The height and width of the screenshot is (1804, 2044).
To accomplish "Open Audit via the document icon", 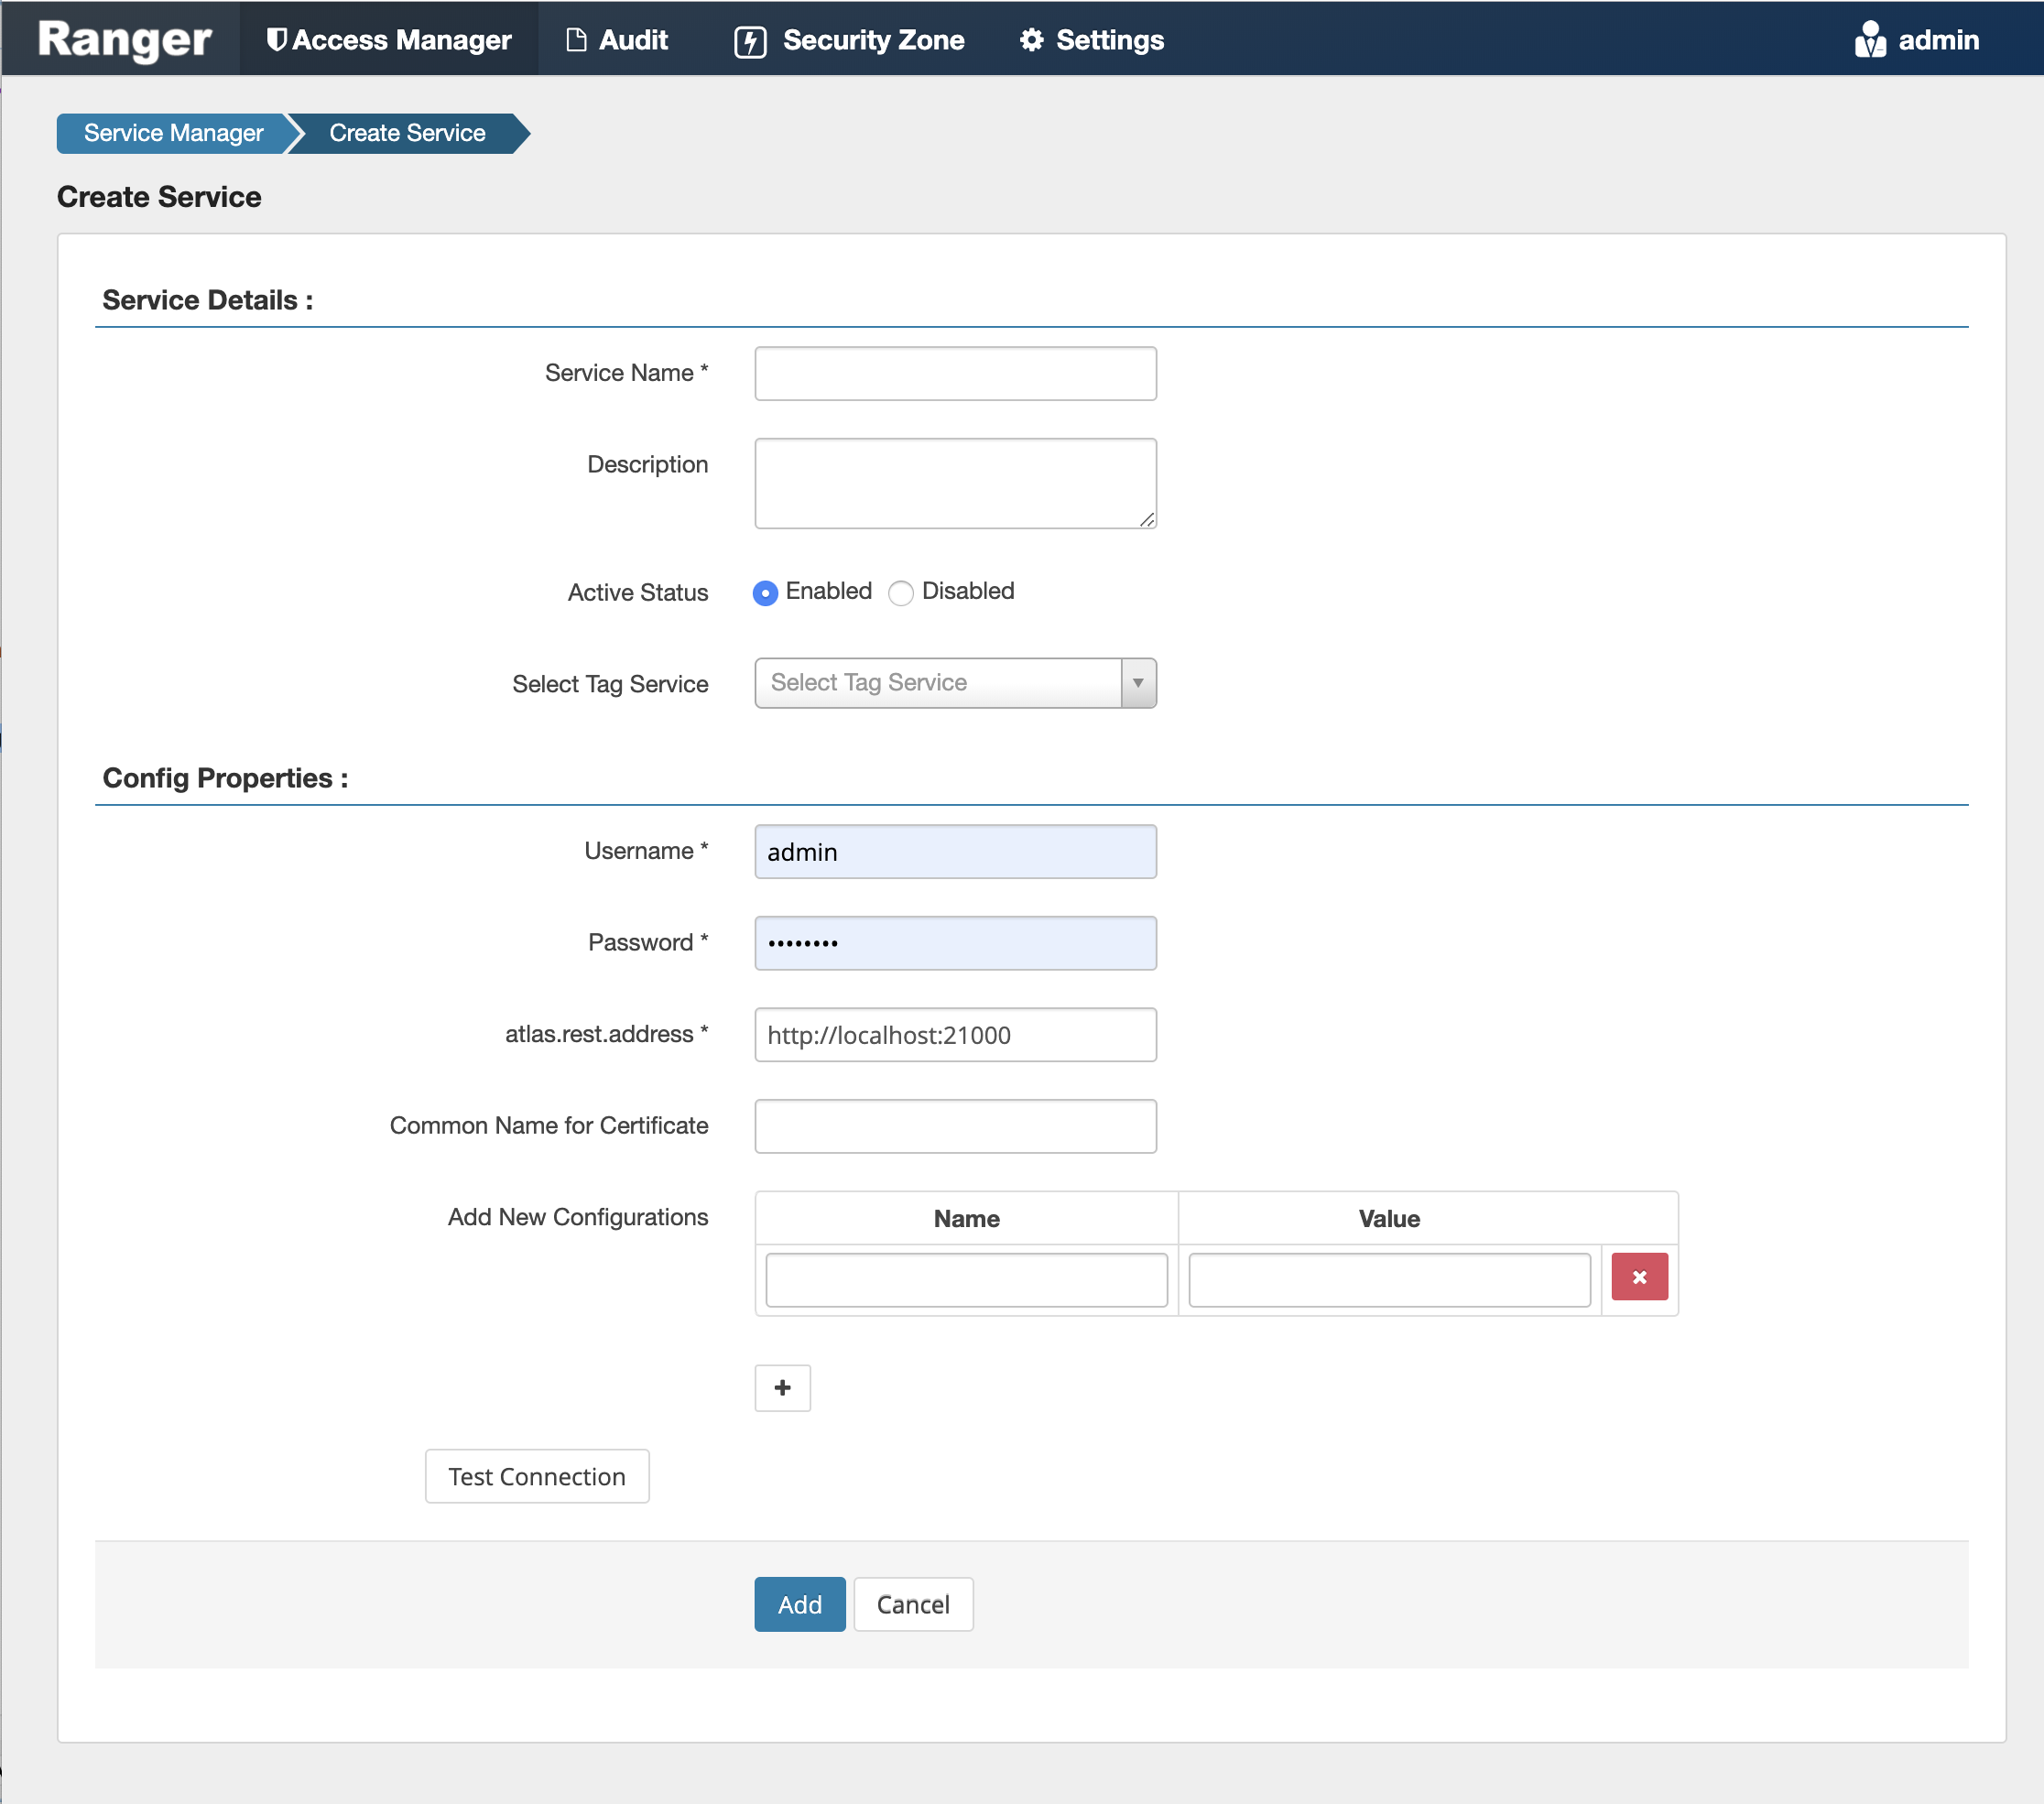I will coord(576,39).
